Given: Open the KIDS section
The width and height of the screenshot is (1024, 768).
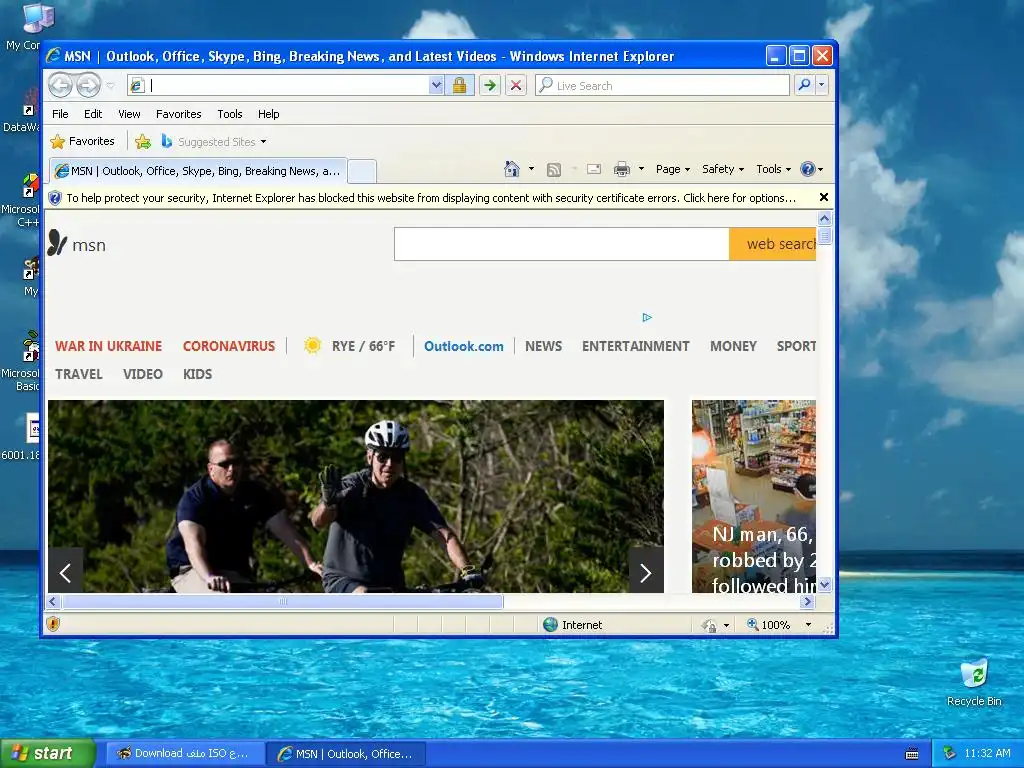Looking at the screenshot, I should (x=197, y=374).
